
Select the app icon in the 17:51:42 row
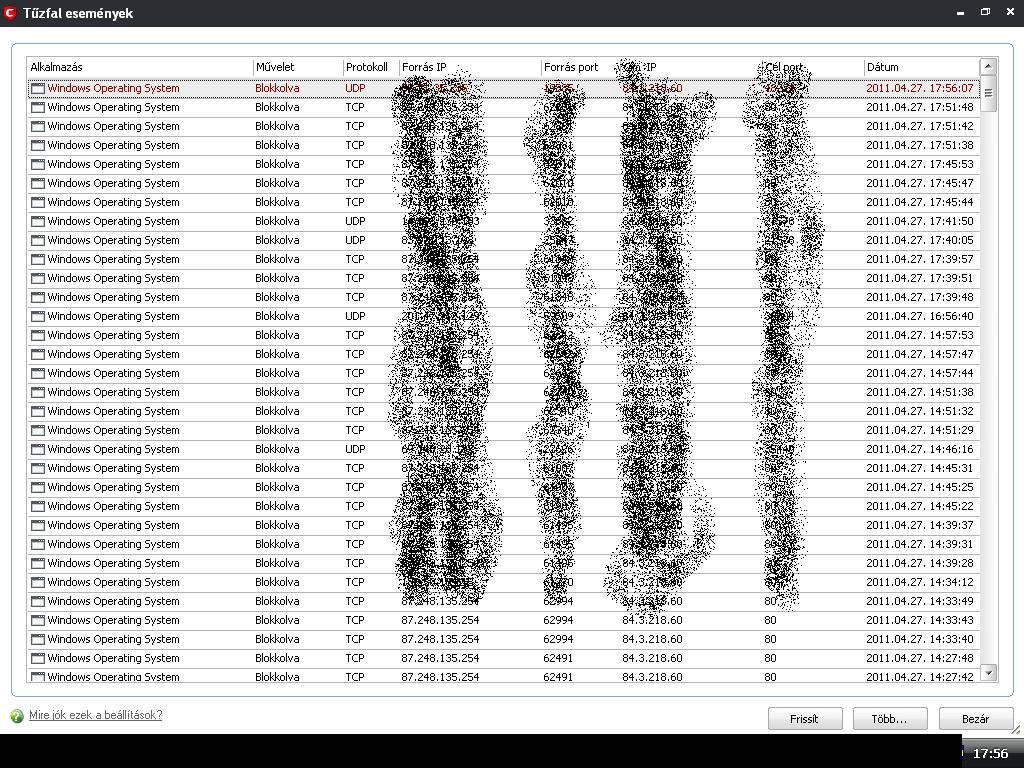38,126
